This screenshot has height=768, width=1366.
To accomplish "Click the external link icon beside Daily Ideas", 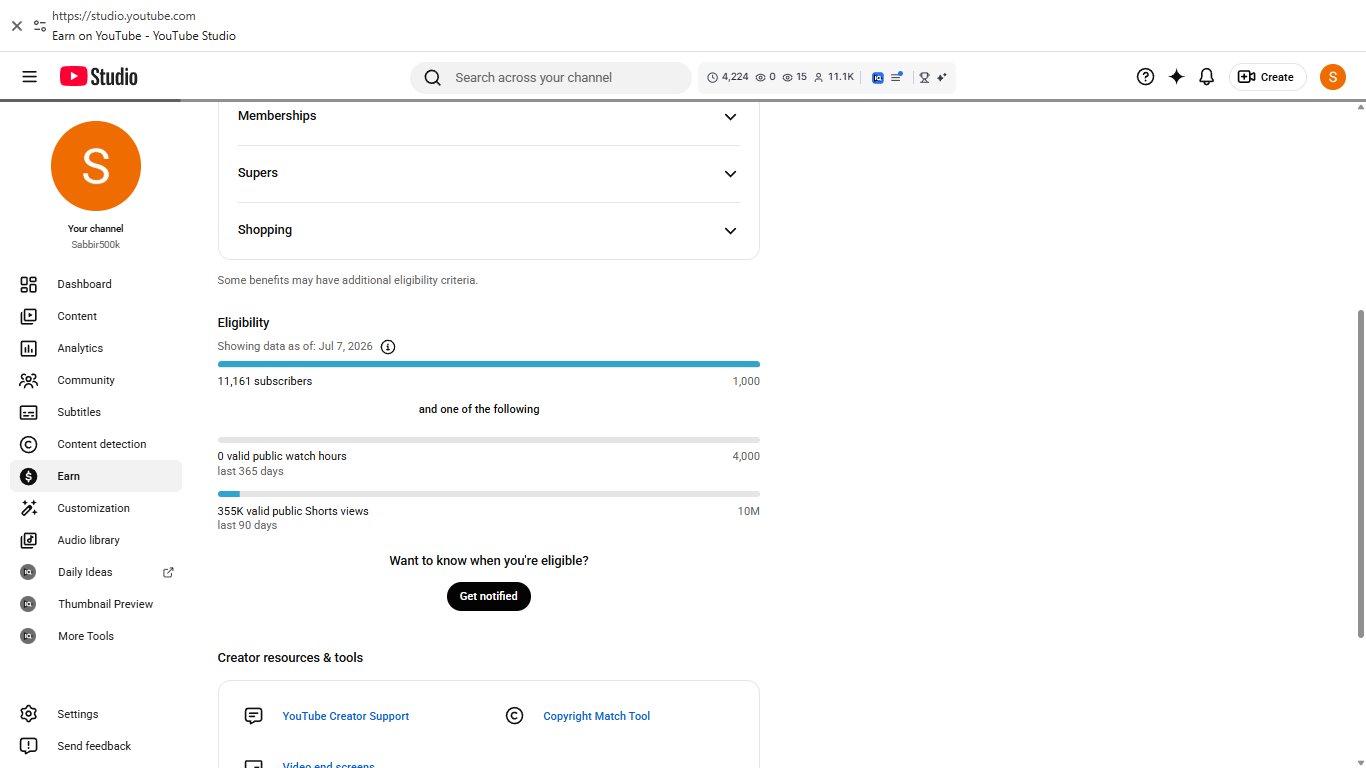I will point(168,572).
